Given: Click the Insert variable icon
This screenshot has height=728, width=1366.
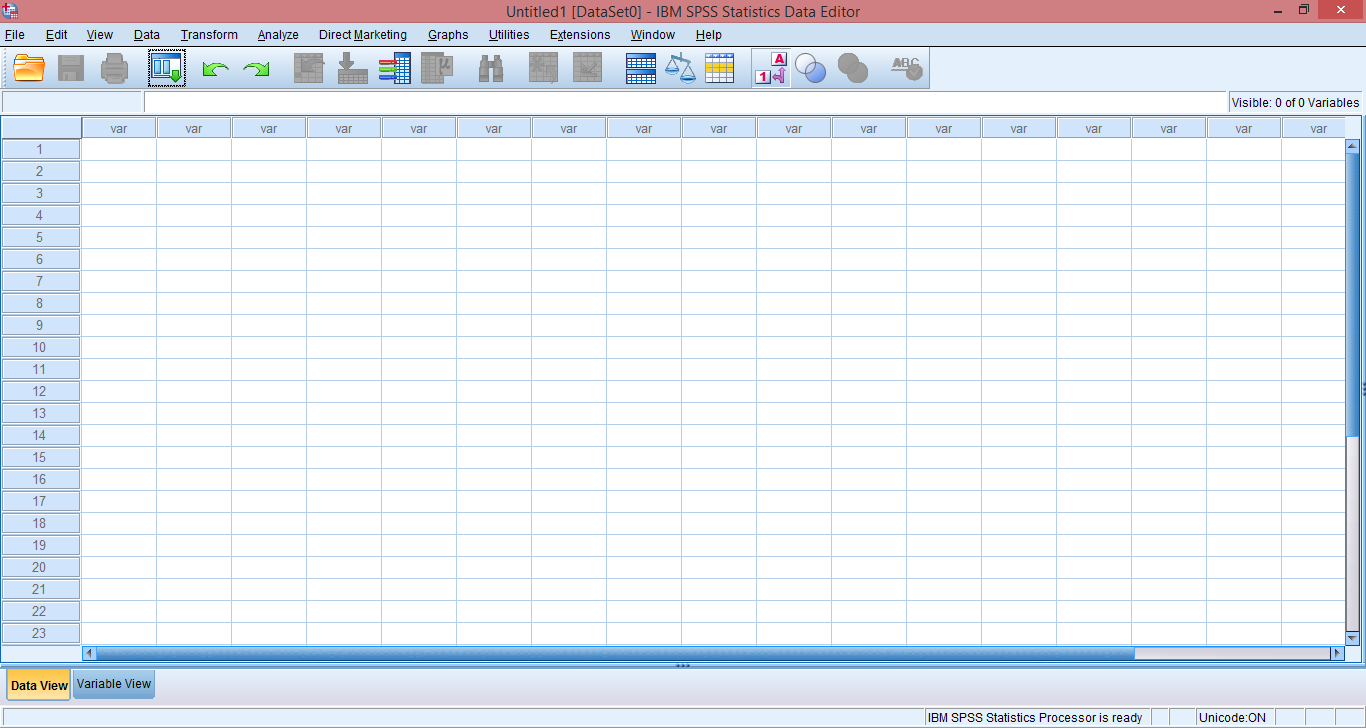Looking at the screenshot, I should pyautogui.click(x=587, y=68).
